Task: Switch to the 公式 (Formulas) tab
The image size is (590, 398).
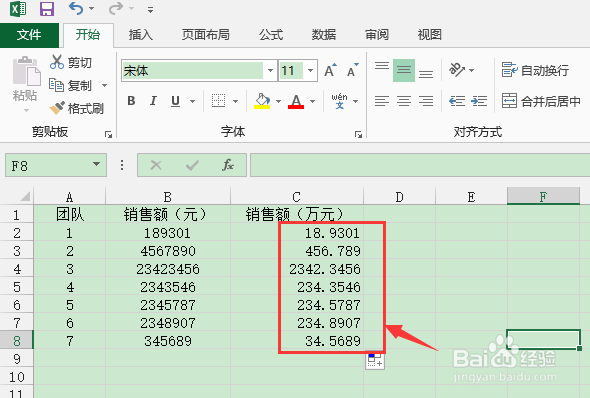Action: tap(271, 35)
